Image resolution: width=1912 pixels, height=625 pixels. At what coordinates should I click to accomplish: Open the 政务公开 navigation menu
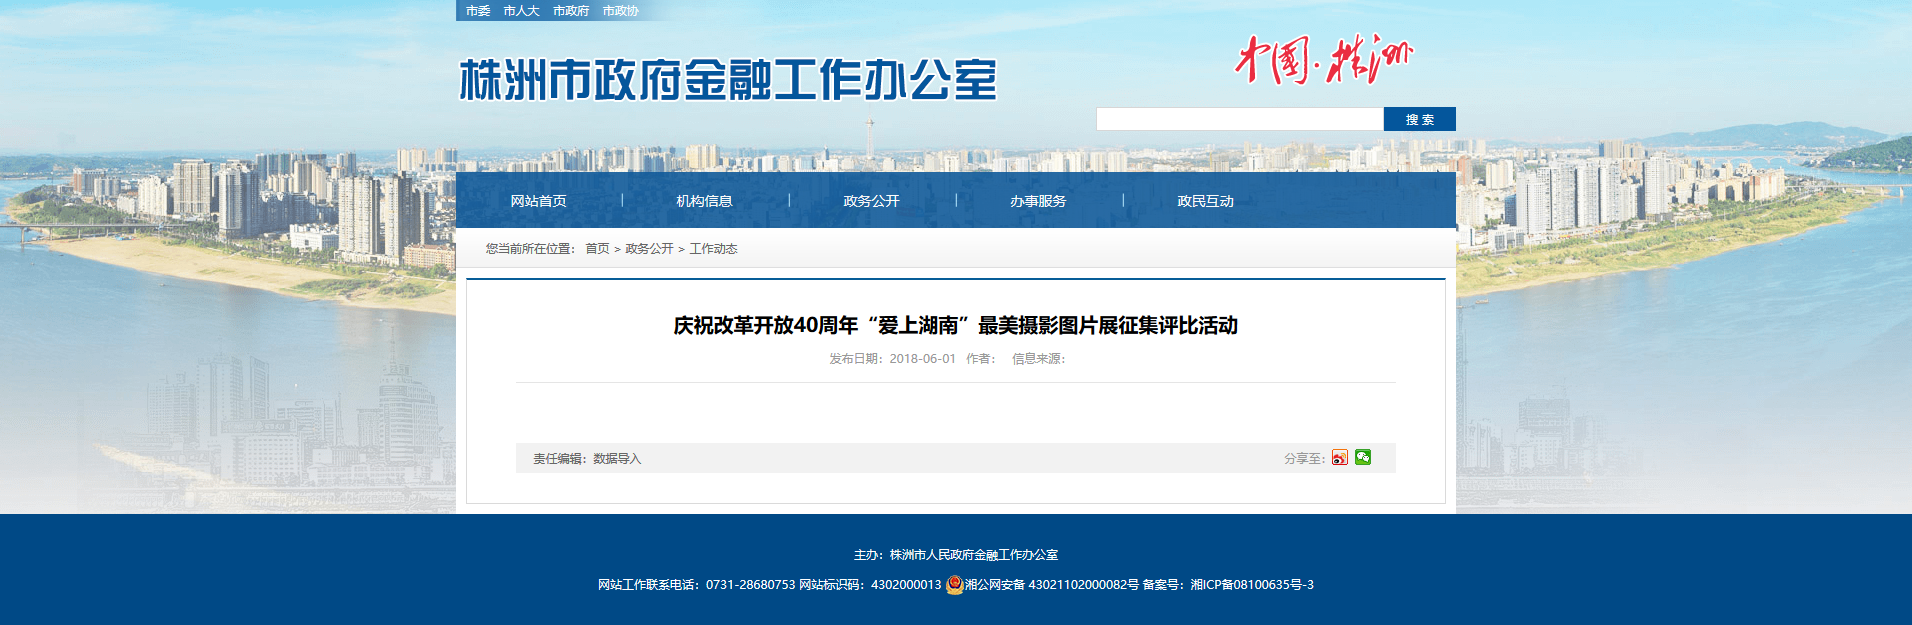pyautogui.click(x=871, y=201)
